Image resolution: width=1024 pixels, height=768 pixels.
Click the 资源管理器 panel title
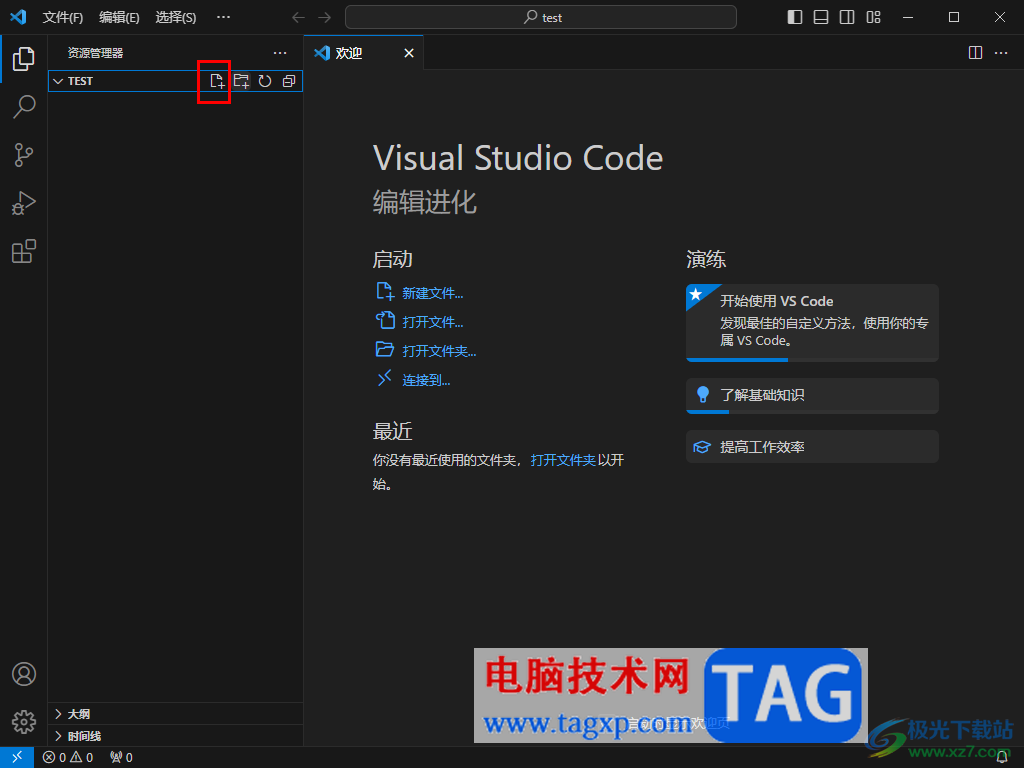pyautogui.click(x=95, y=53)
